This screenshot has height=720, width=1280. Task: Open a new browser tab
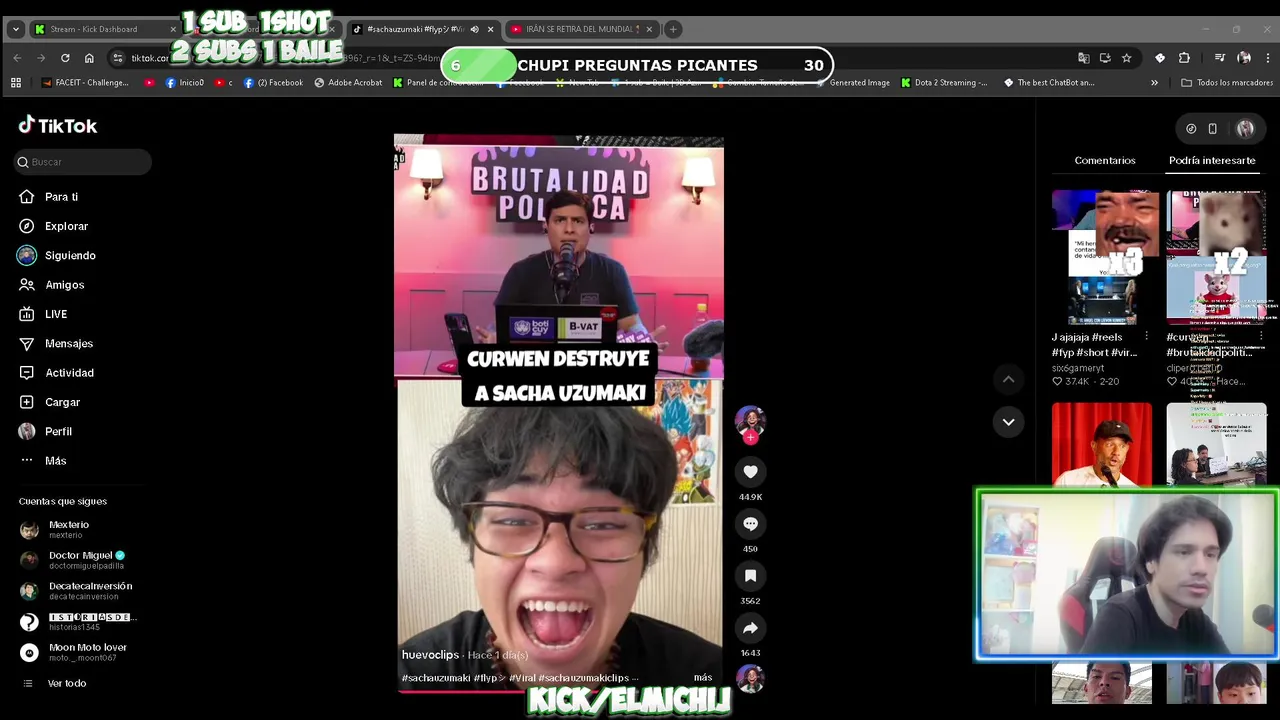[673, 29]
